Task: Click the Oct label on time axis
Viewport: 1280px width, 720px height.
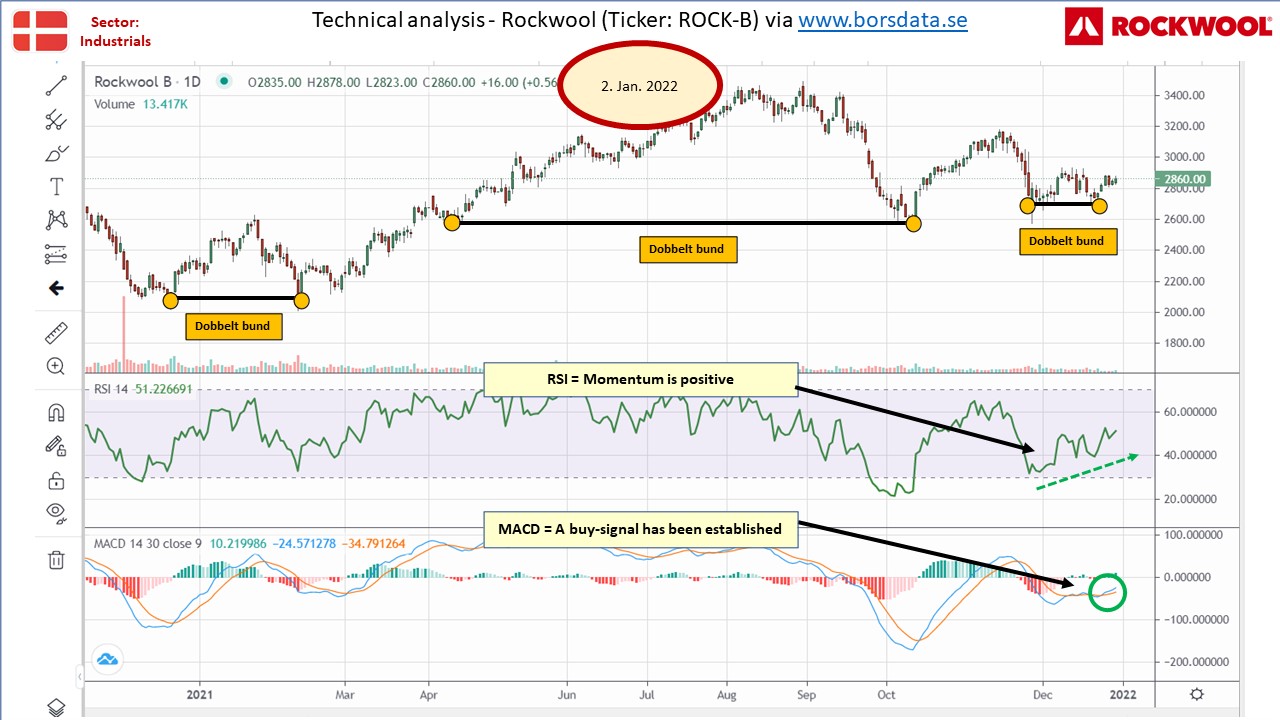Action: coord(886,693)
